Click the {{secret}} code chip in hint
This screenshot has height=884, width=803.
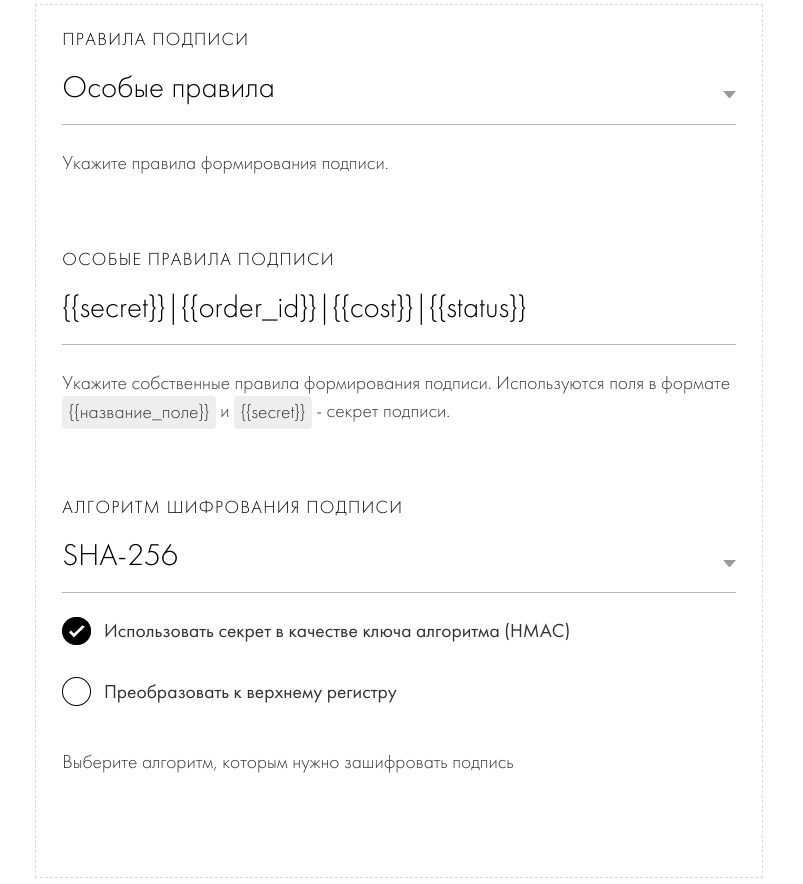click(273, 413)
